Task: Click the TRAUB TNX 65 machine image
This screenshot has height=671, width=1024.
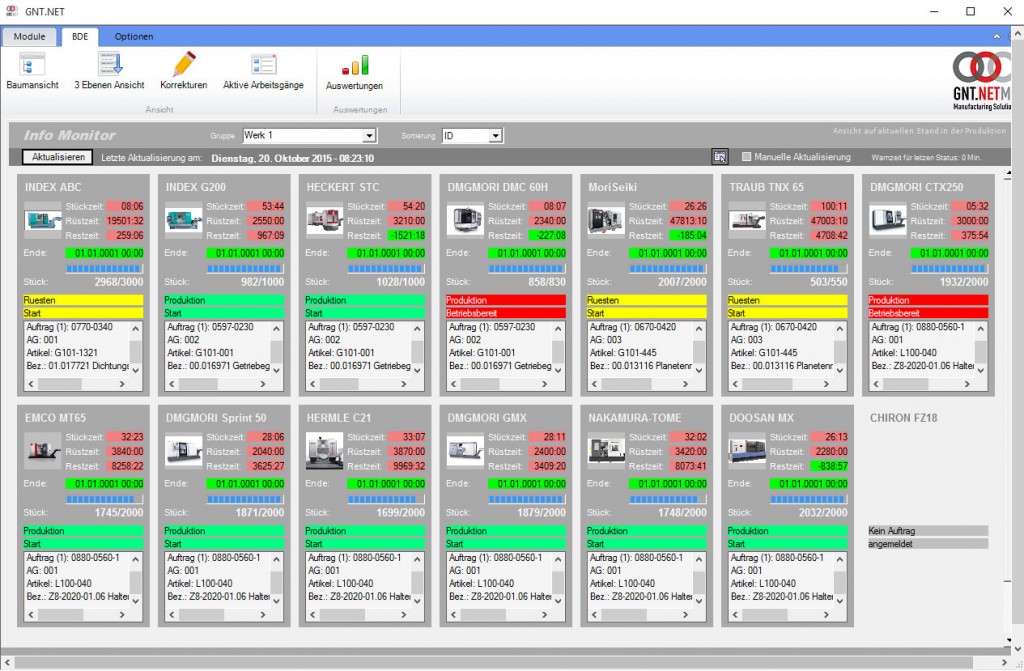Action: pyautogui.click(x=747, y=220)
